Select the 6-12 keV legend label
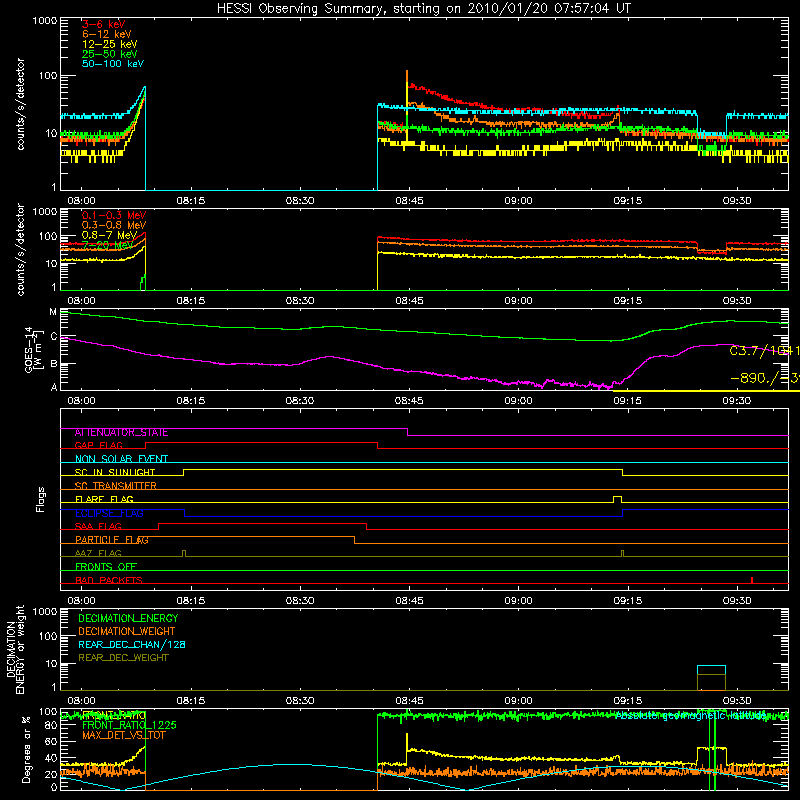800x800 pixels. point(107,34)
